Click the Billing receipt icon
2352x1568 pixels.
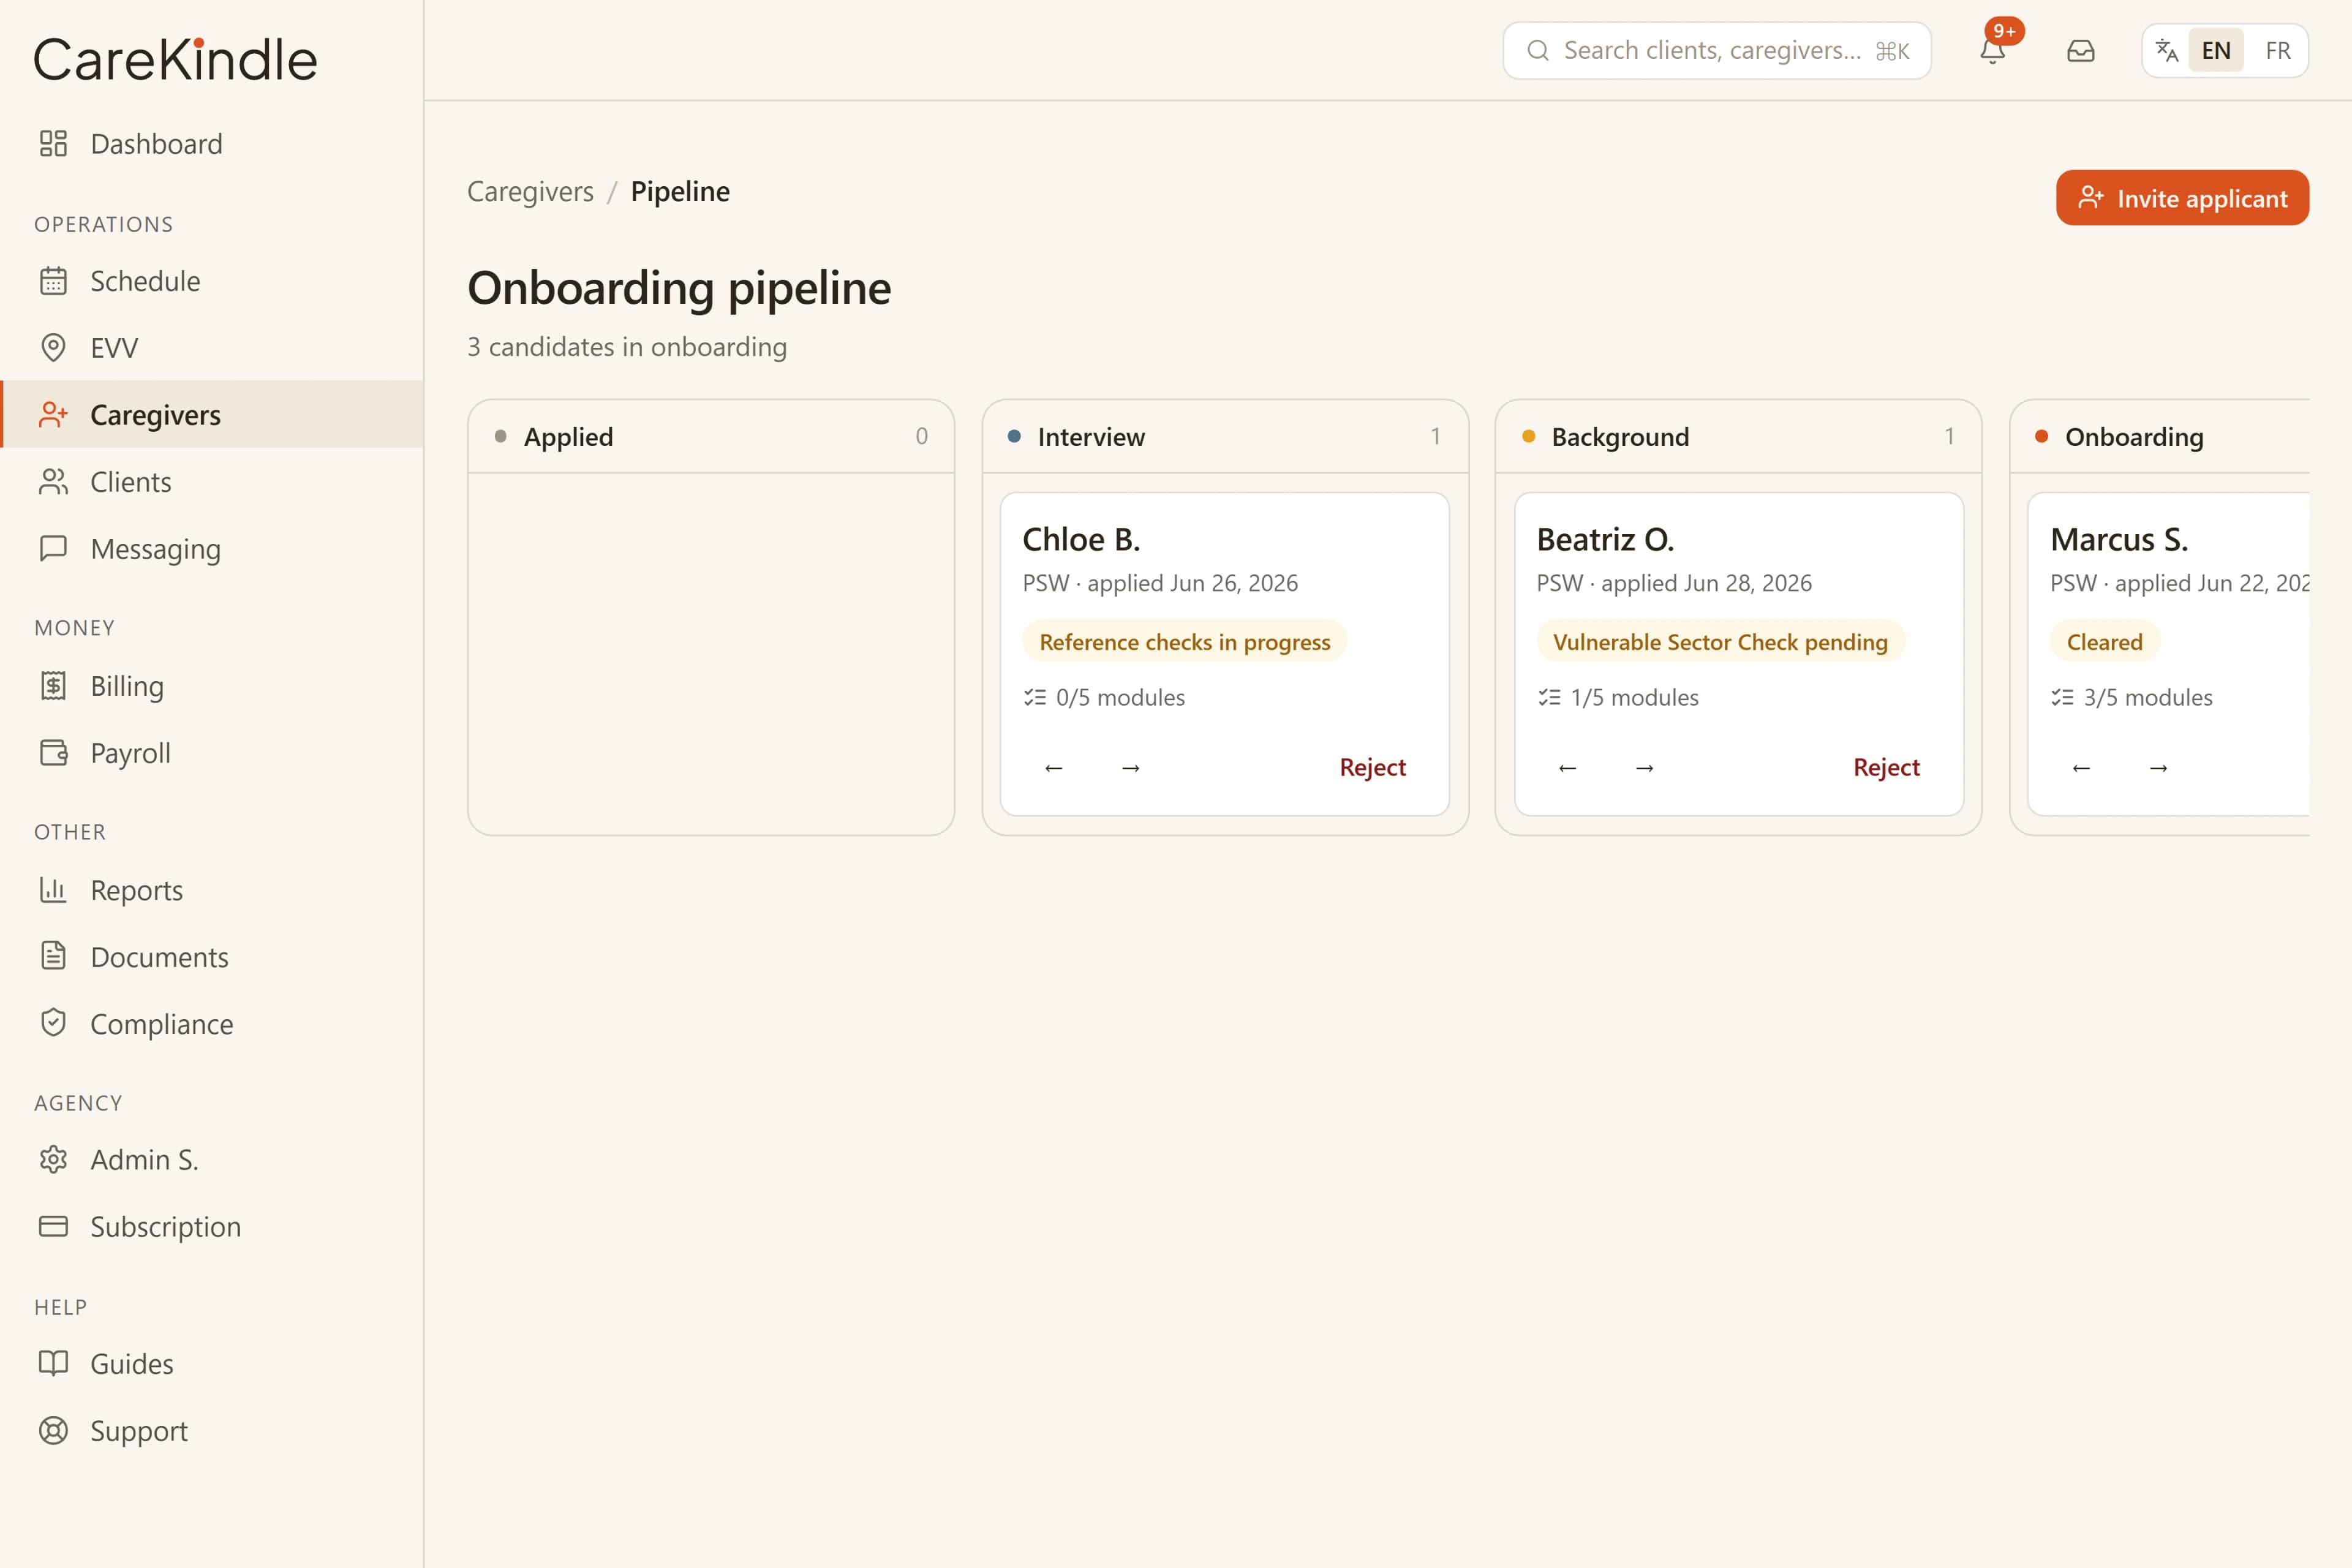53,686
